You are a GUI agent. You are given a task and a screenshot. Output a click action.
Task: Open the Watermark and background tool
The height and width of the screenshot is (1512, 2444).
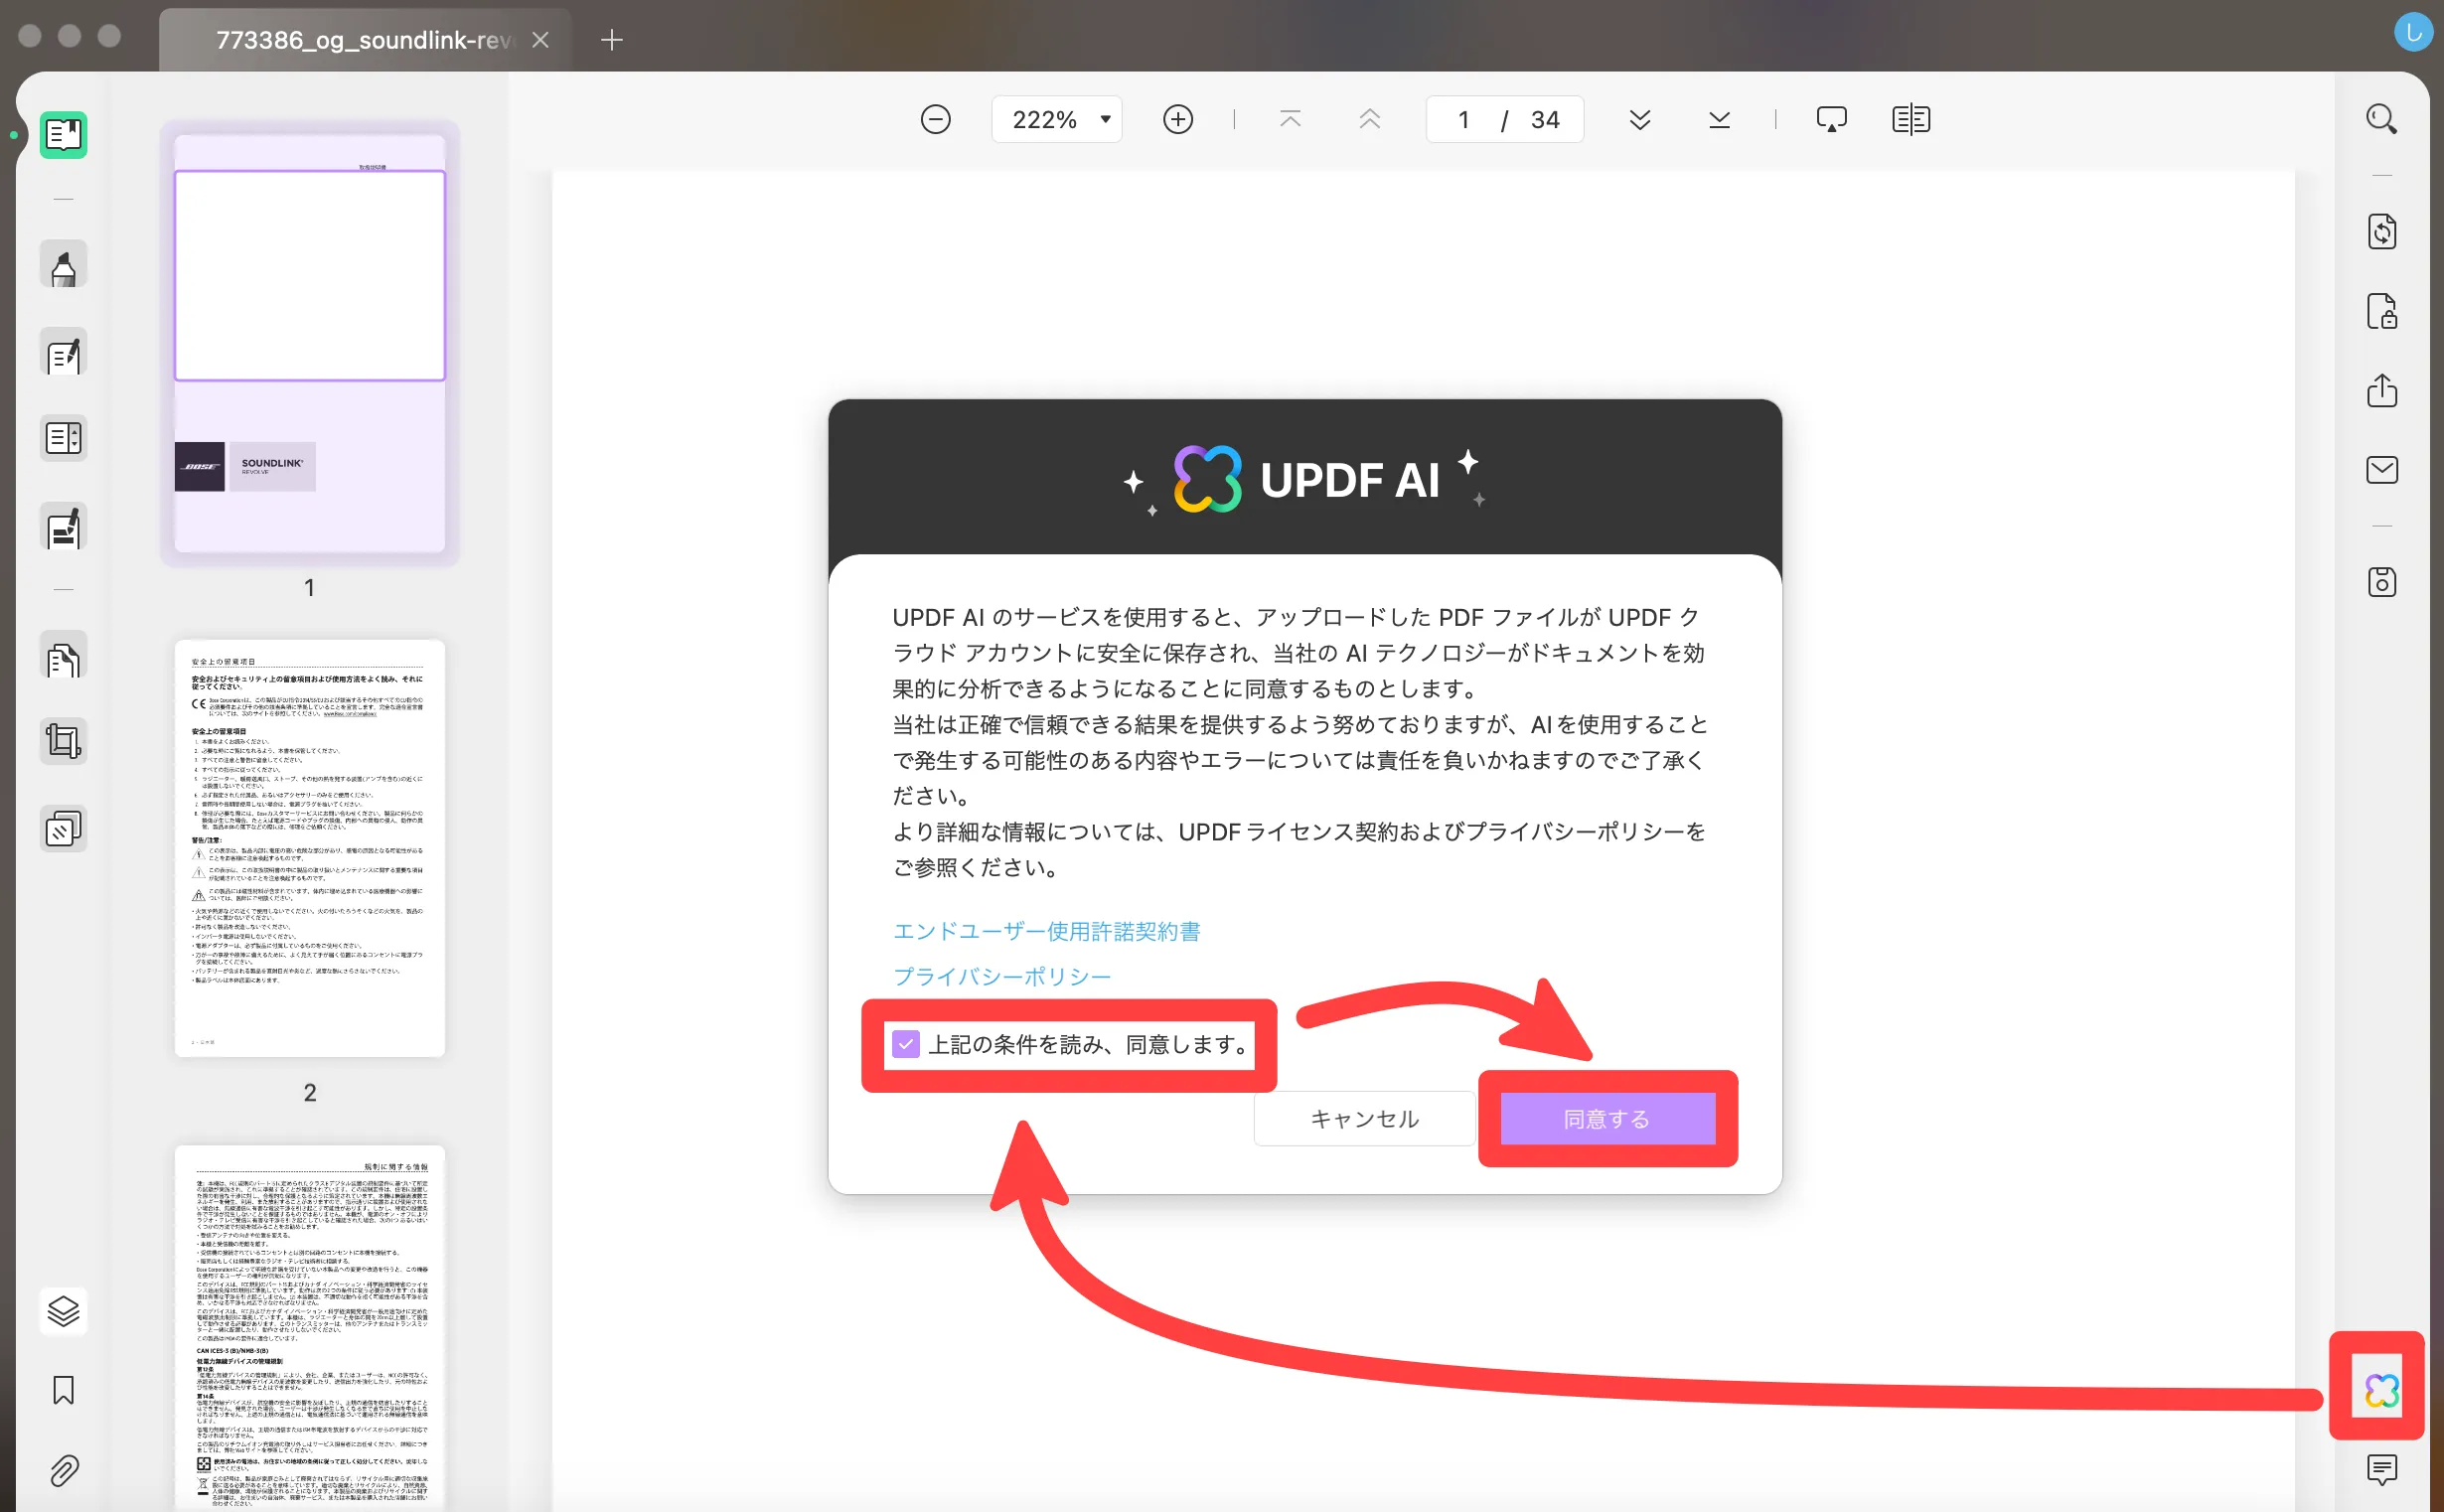point(63,829)
